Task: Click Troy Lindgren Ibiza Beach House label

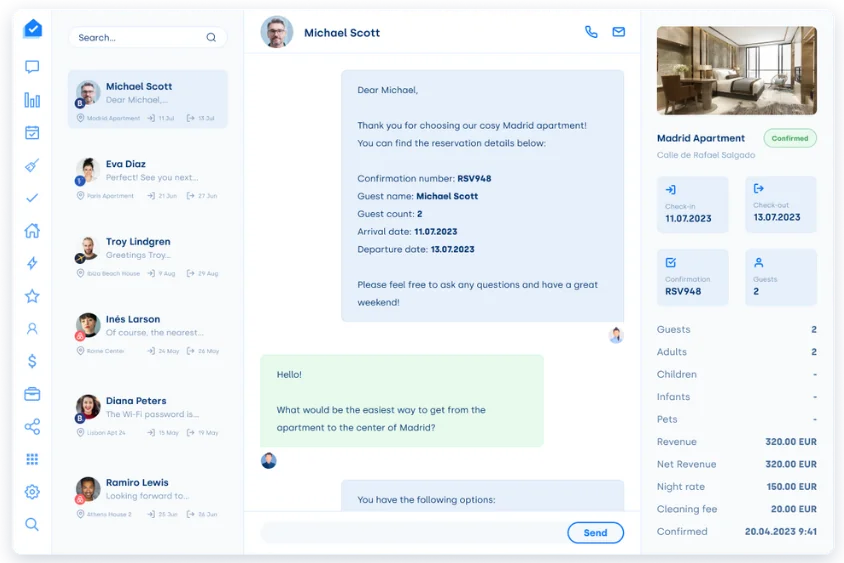Action: 113,273
